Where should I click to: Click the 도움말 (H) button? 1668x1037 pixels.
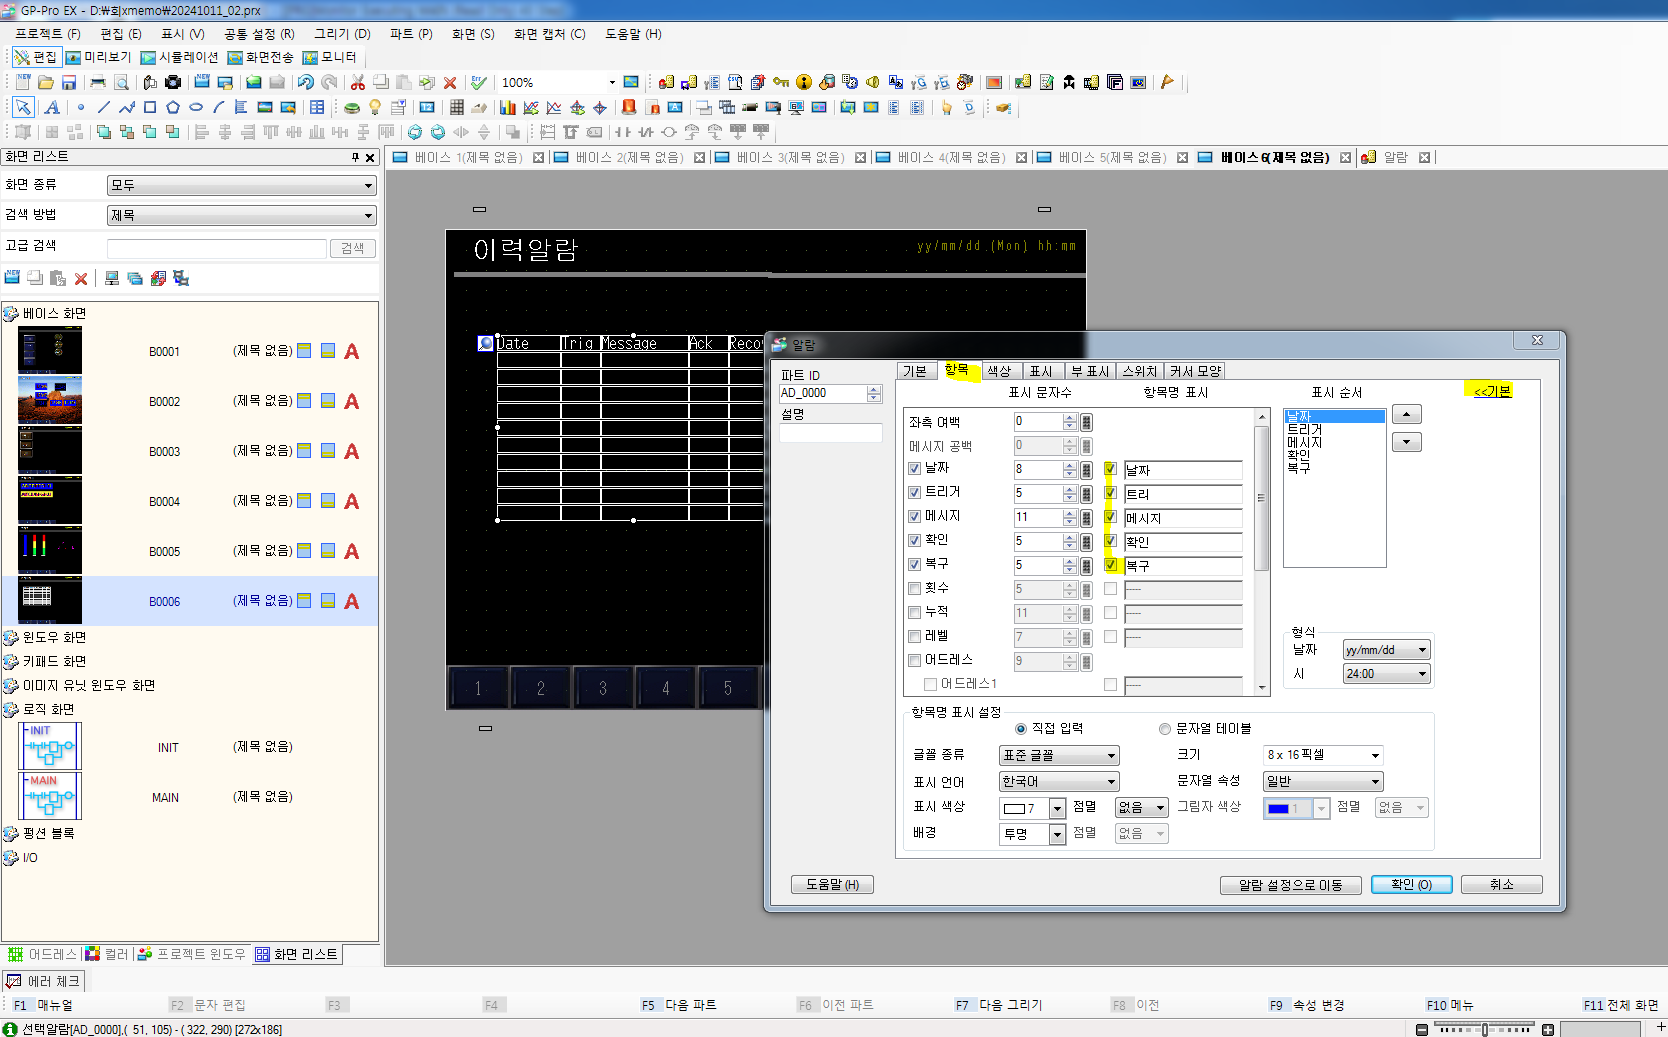(832, 885)
